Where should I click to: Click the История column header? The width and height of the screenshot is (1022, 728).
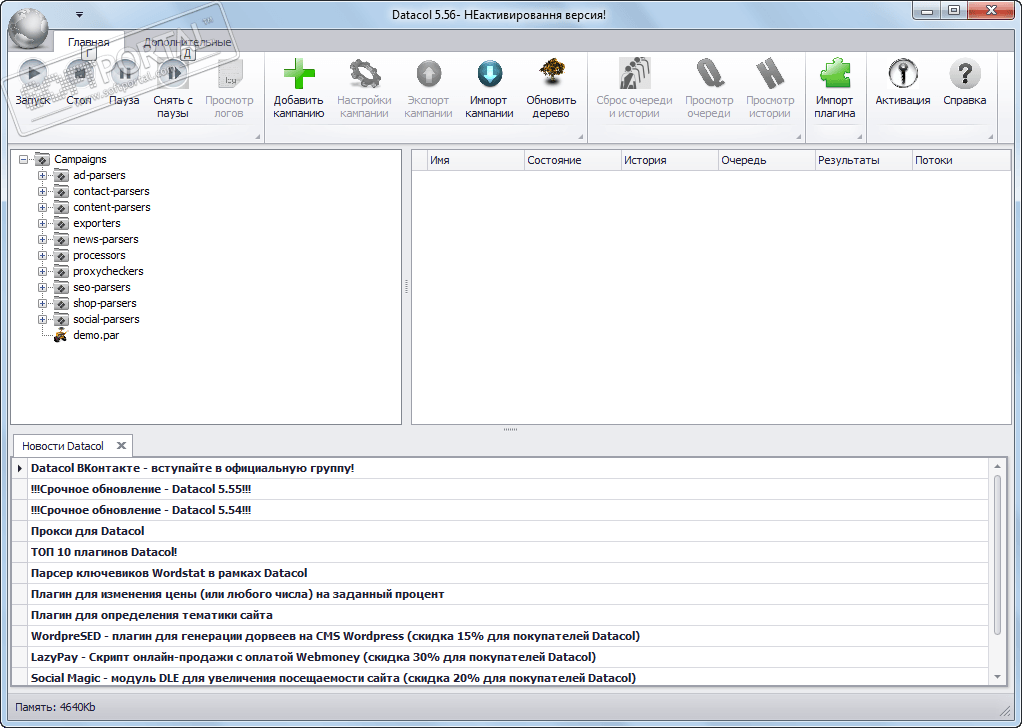point(669,160)
